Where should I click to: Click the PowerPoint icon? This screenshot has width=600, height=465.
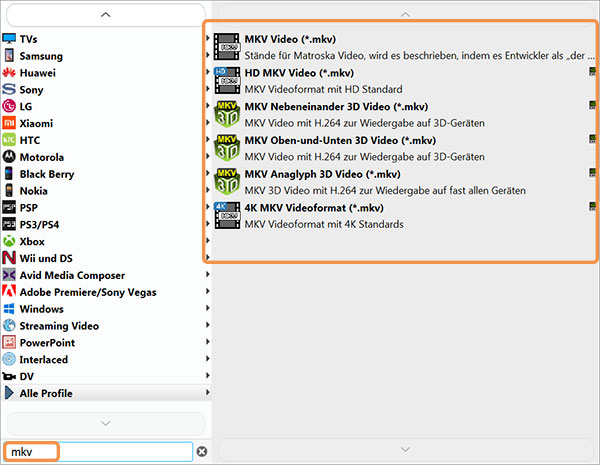[9, 342]
